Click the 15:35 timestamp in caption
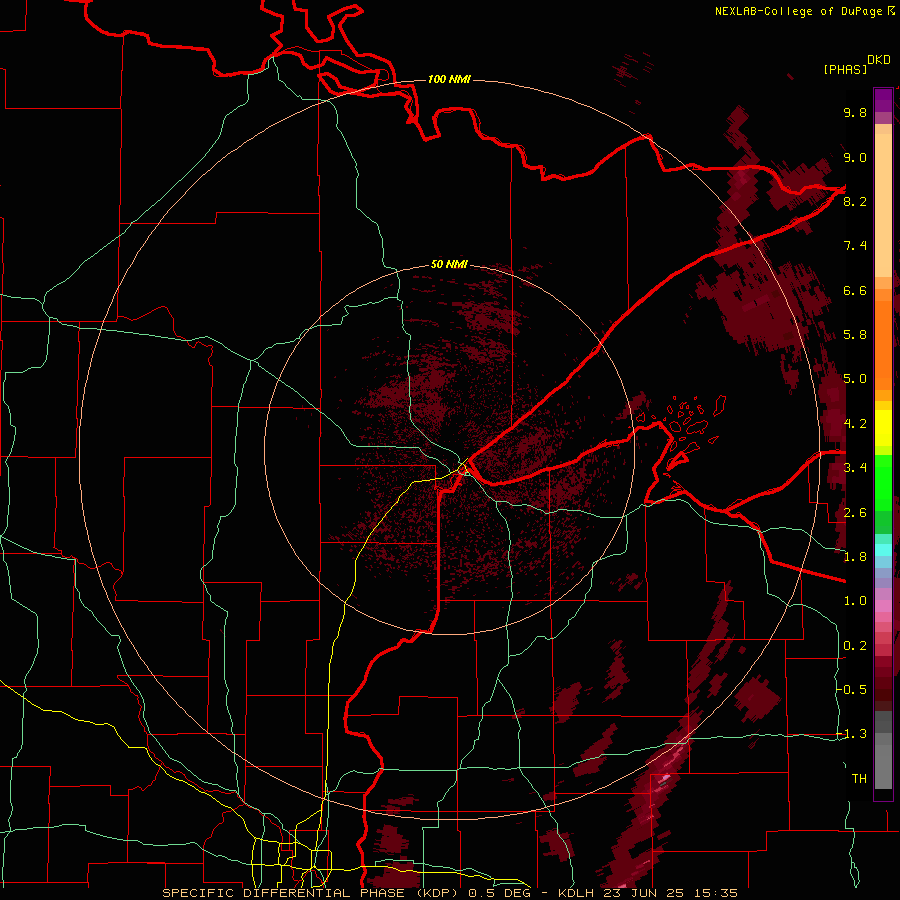The image size is (900, 900). [x=715, y=893]
